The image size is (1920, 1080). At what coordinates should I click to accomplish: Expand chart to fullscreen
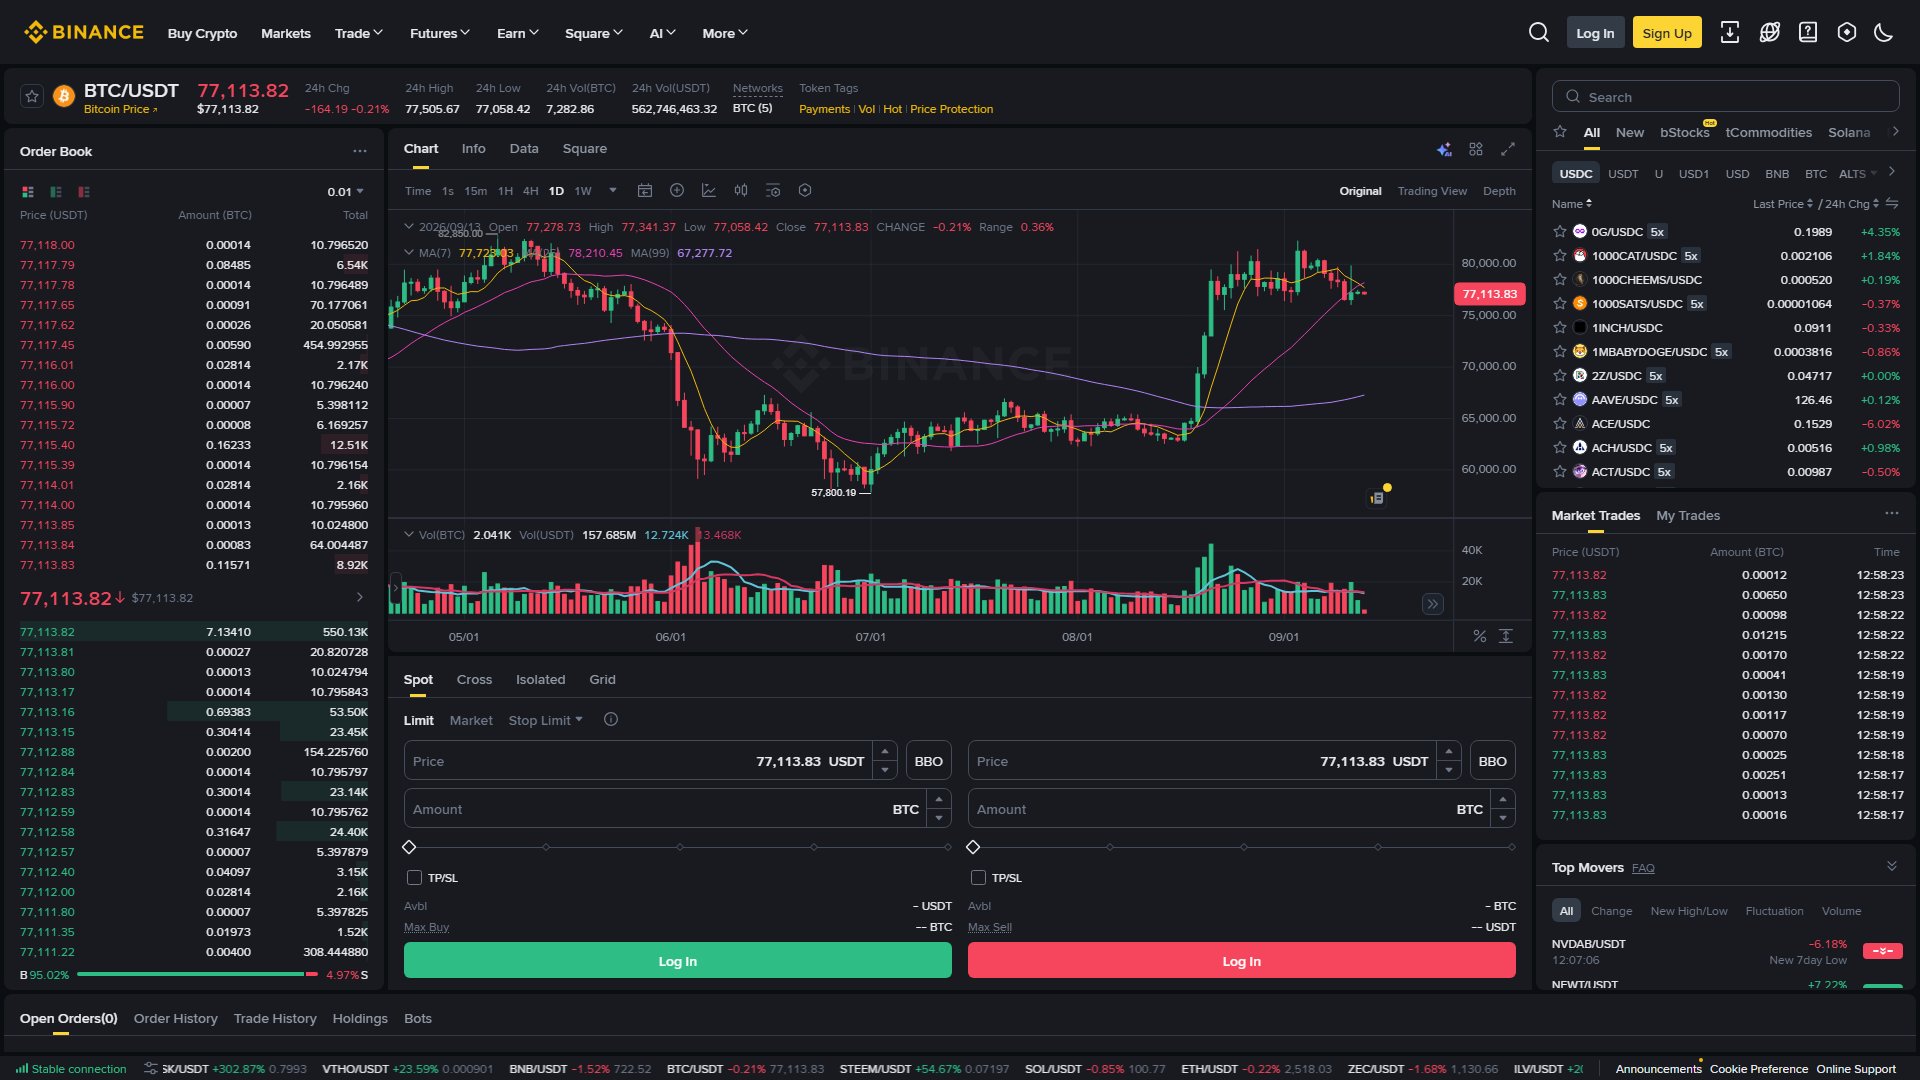[1508, 149]
